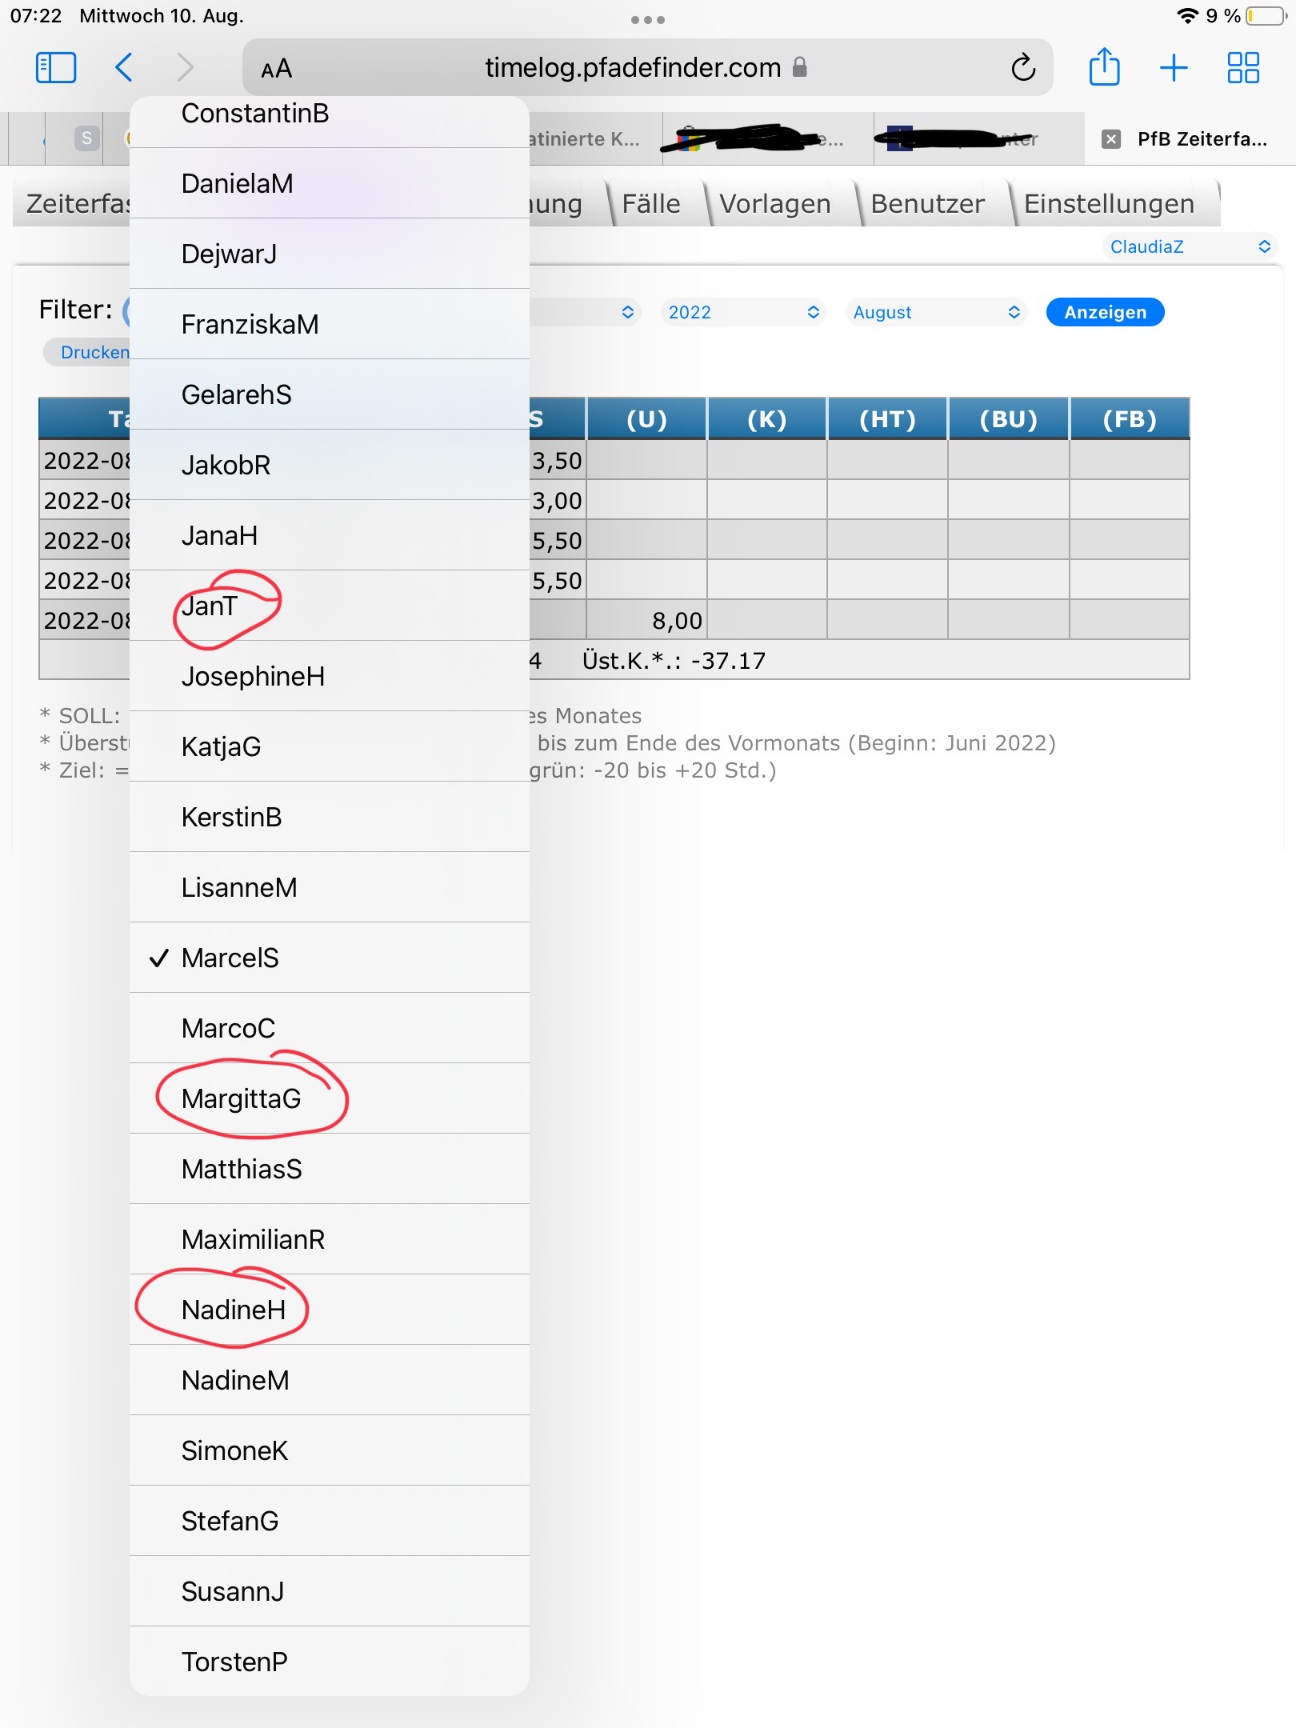Tap the AA reader text-size icon

[x=276, y=69]
